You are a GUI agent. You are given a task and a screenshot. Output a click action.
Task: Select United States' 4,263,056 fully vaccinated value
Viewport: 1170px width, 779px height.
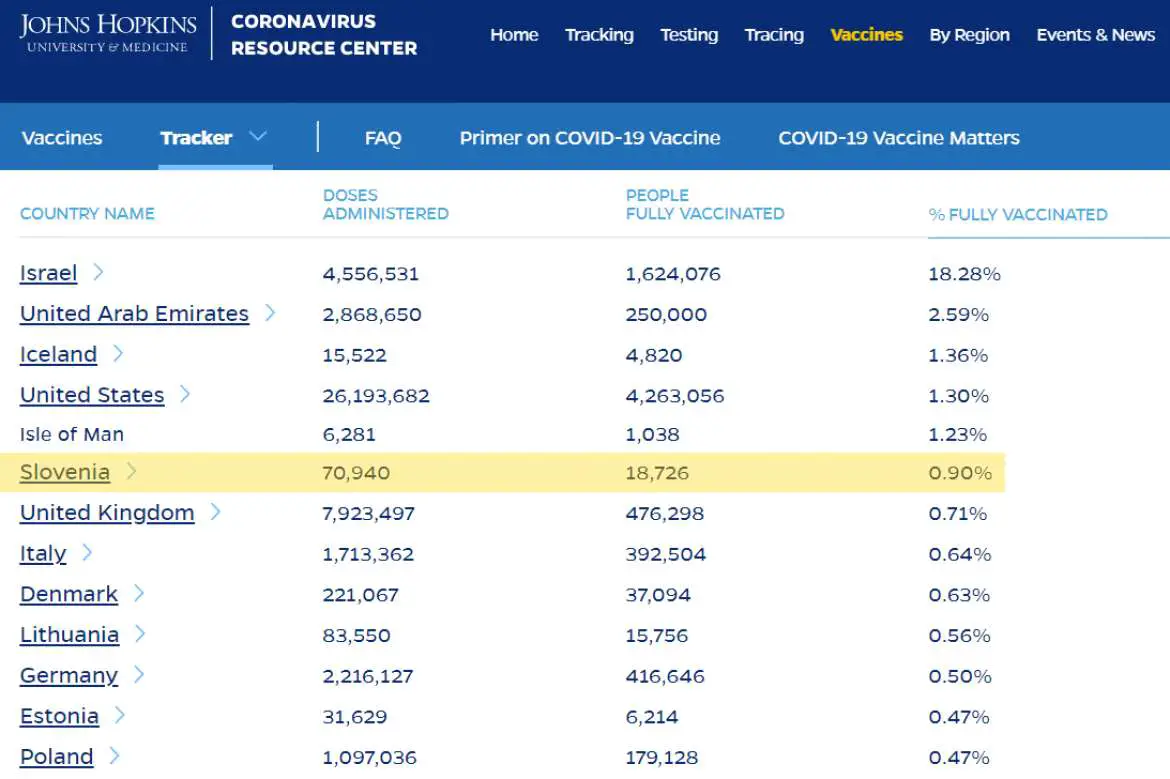coord(675,395)
